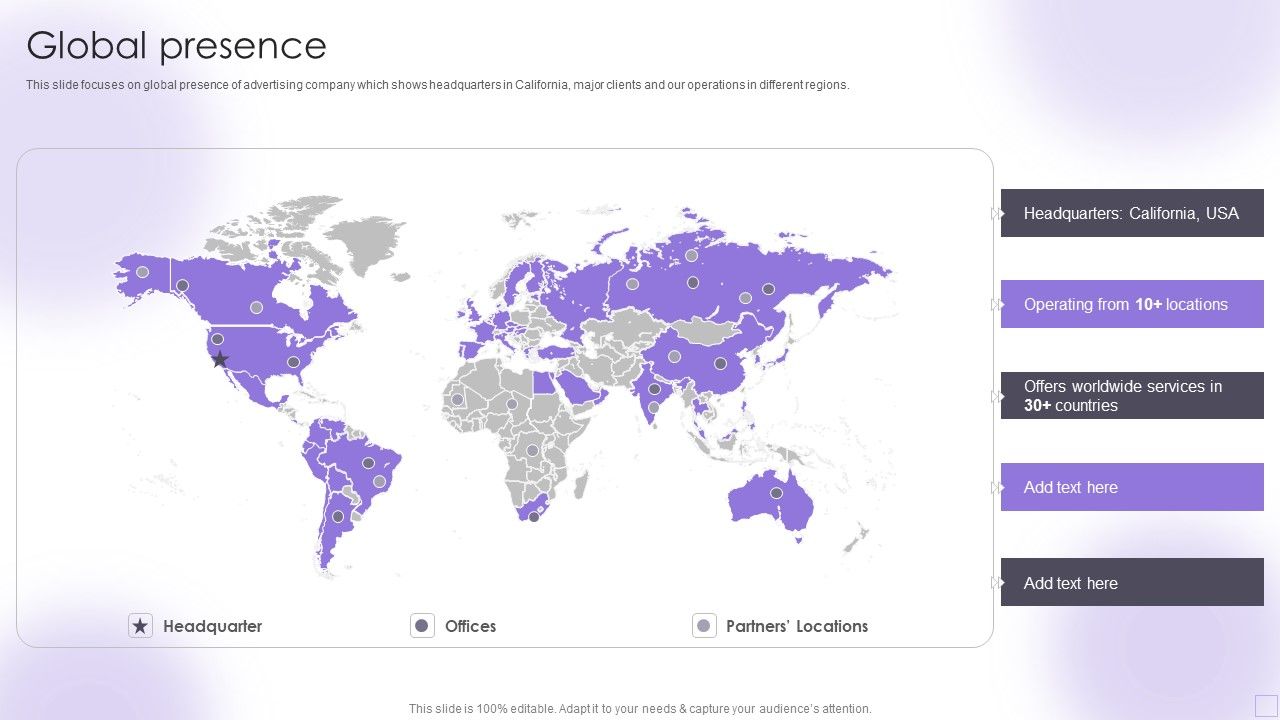Viewport: 1280px width, 720px height.
Task: Select the "Partners' Locations" legend label
Action: 797,626
